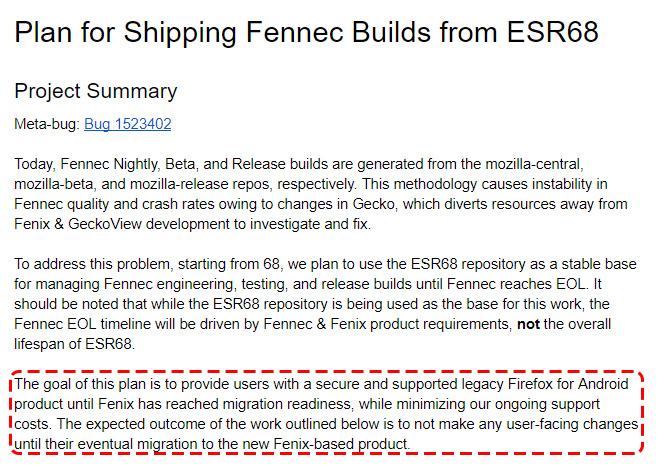Click the phrase 'lifespan of ESR68'
Screen dimensions: 671x468
click(x=73, y=344)
